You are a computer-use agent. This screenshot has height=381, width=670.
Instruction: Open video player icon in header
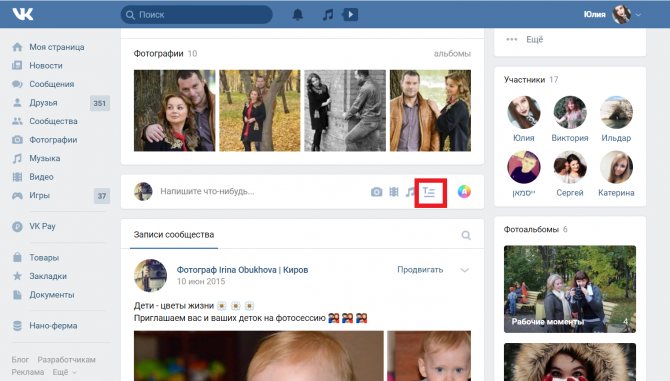tap(350, 15)
